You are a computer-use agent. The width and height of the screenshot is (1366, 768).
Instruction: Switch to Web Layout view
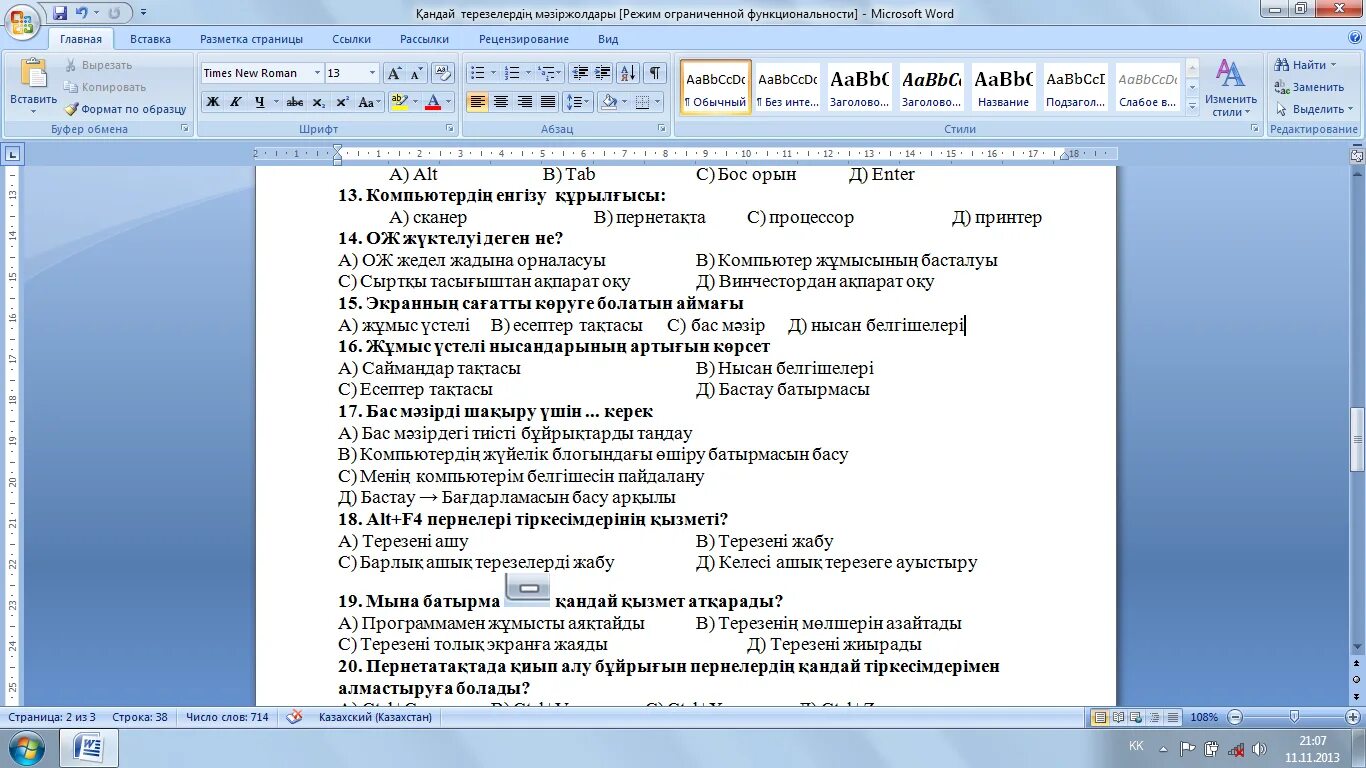pyautogui.click(x=1136, y=717)
